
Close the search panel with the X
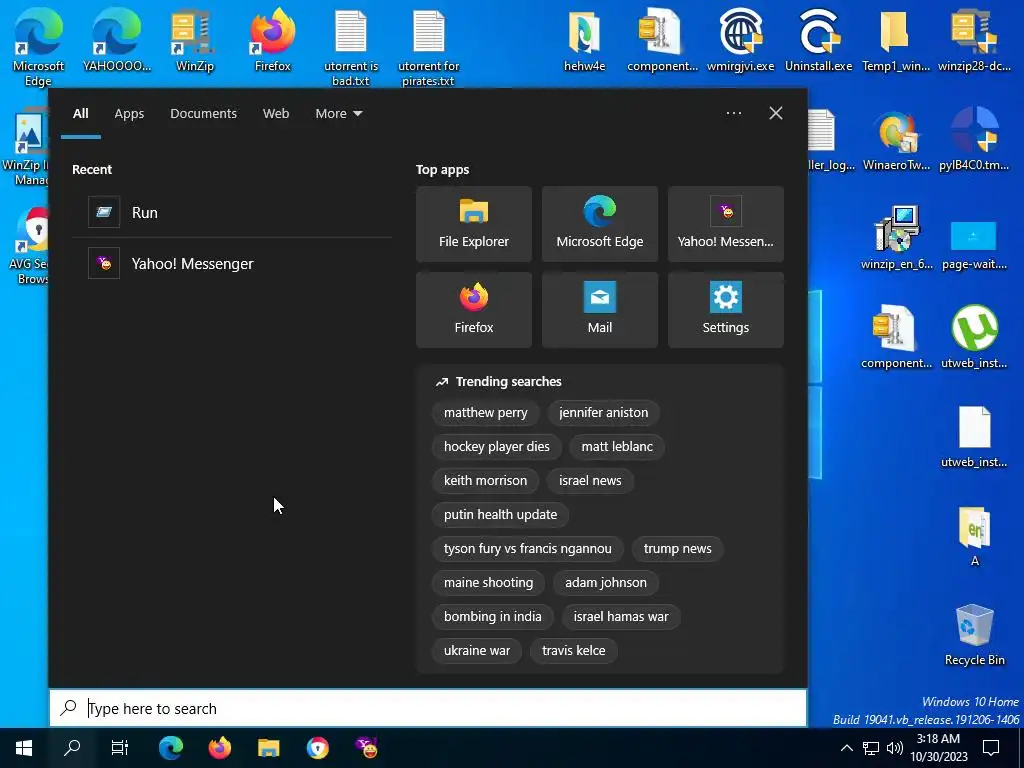[776, 113]
